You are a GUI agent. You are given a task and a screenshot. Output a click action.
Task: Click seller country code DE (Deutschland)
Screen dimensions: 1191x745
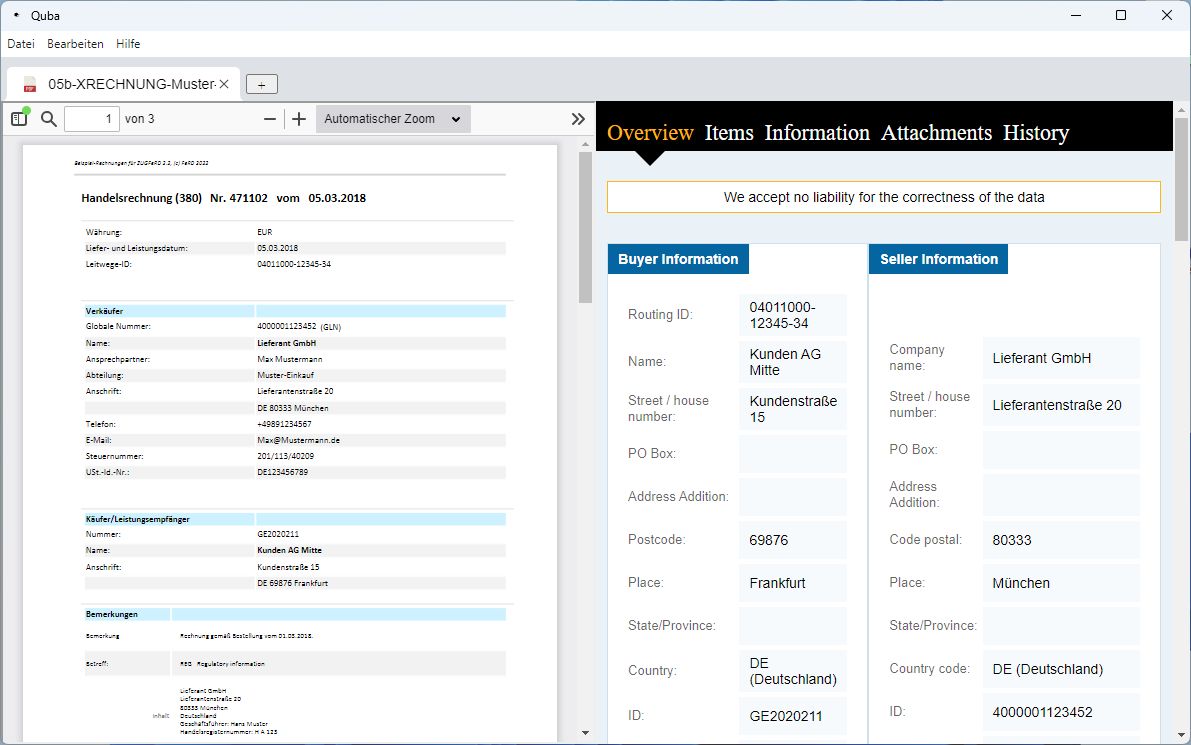pyautogui.click(x=1061, y=669)
